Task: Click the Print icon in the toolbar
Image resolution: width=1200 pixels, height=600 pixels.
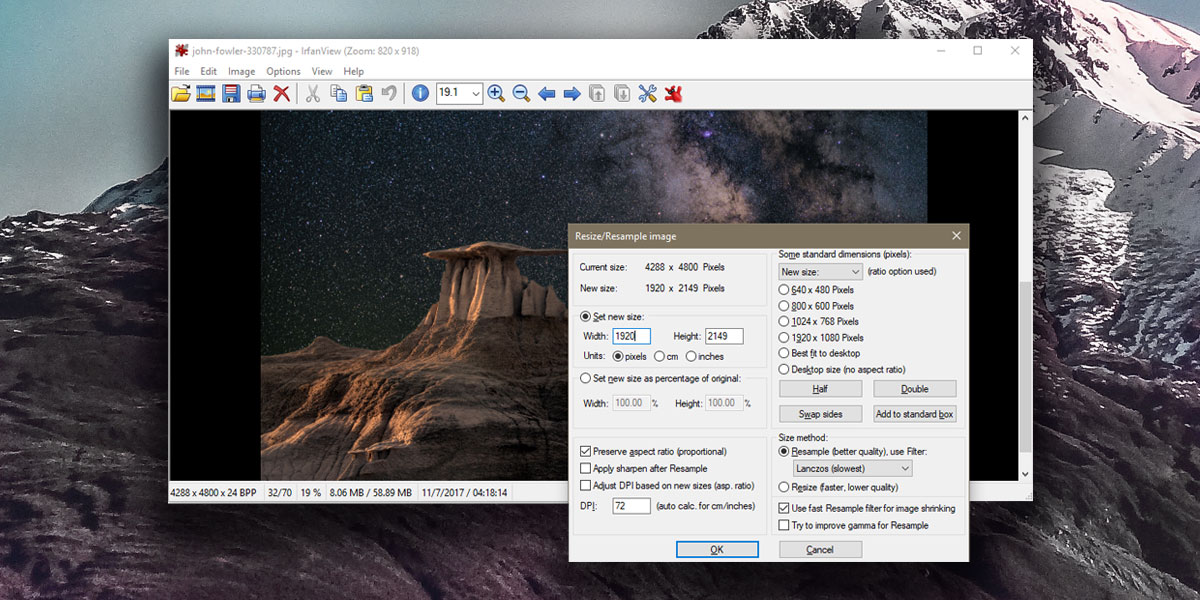Action: coord(257,93)
